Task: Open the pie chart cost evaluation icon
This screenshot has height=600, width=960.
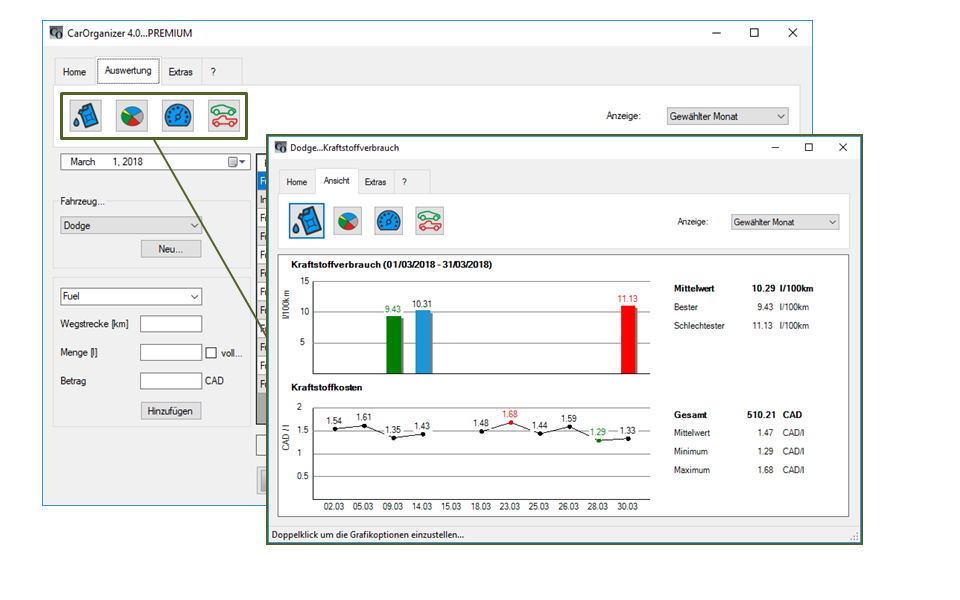Action: pos(131,116)
